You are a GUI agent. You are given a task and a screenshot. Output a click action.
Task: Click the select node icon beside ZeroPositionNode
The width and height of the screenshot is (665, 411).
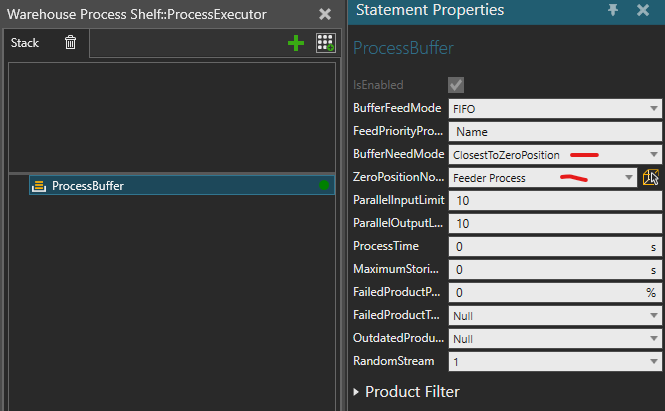(x=651, y=177)
